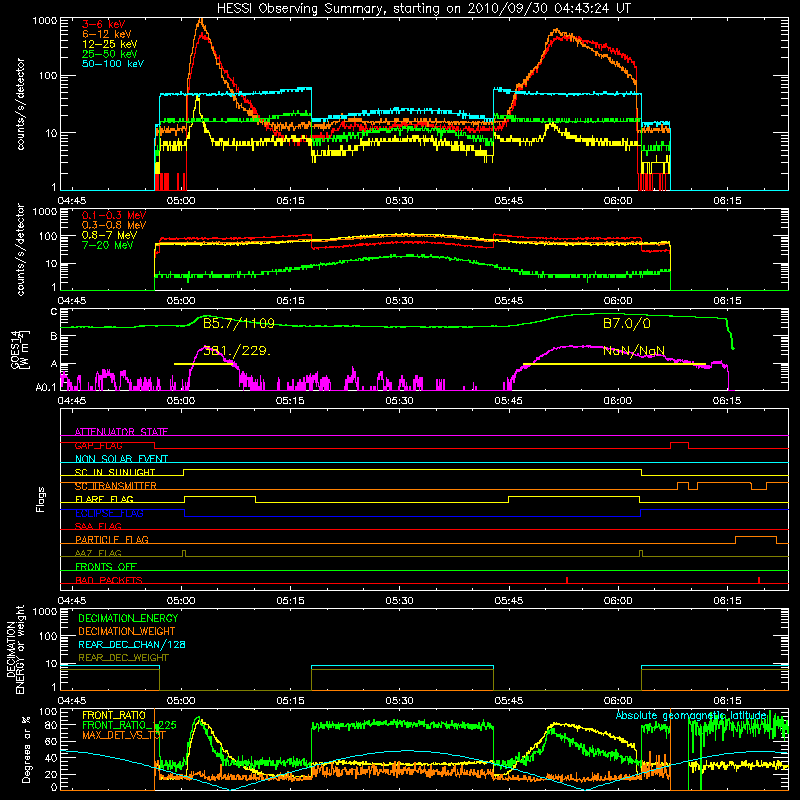
Task: Click the 381./229. annotation in GOES panel
Action: coord(237,351)
